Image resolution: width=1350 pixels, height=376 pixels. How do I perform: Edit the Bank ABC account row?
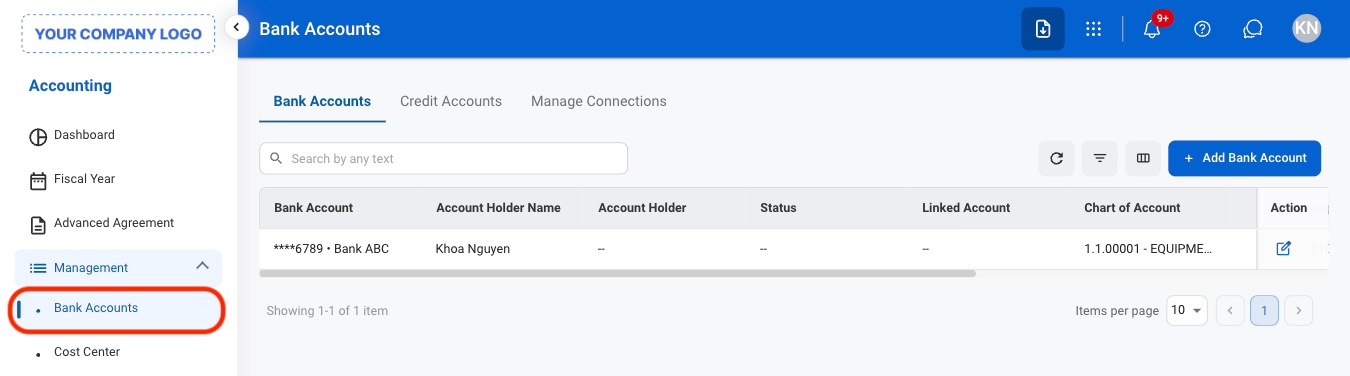pos(1283,248)
